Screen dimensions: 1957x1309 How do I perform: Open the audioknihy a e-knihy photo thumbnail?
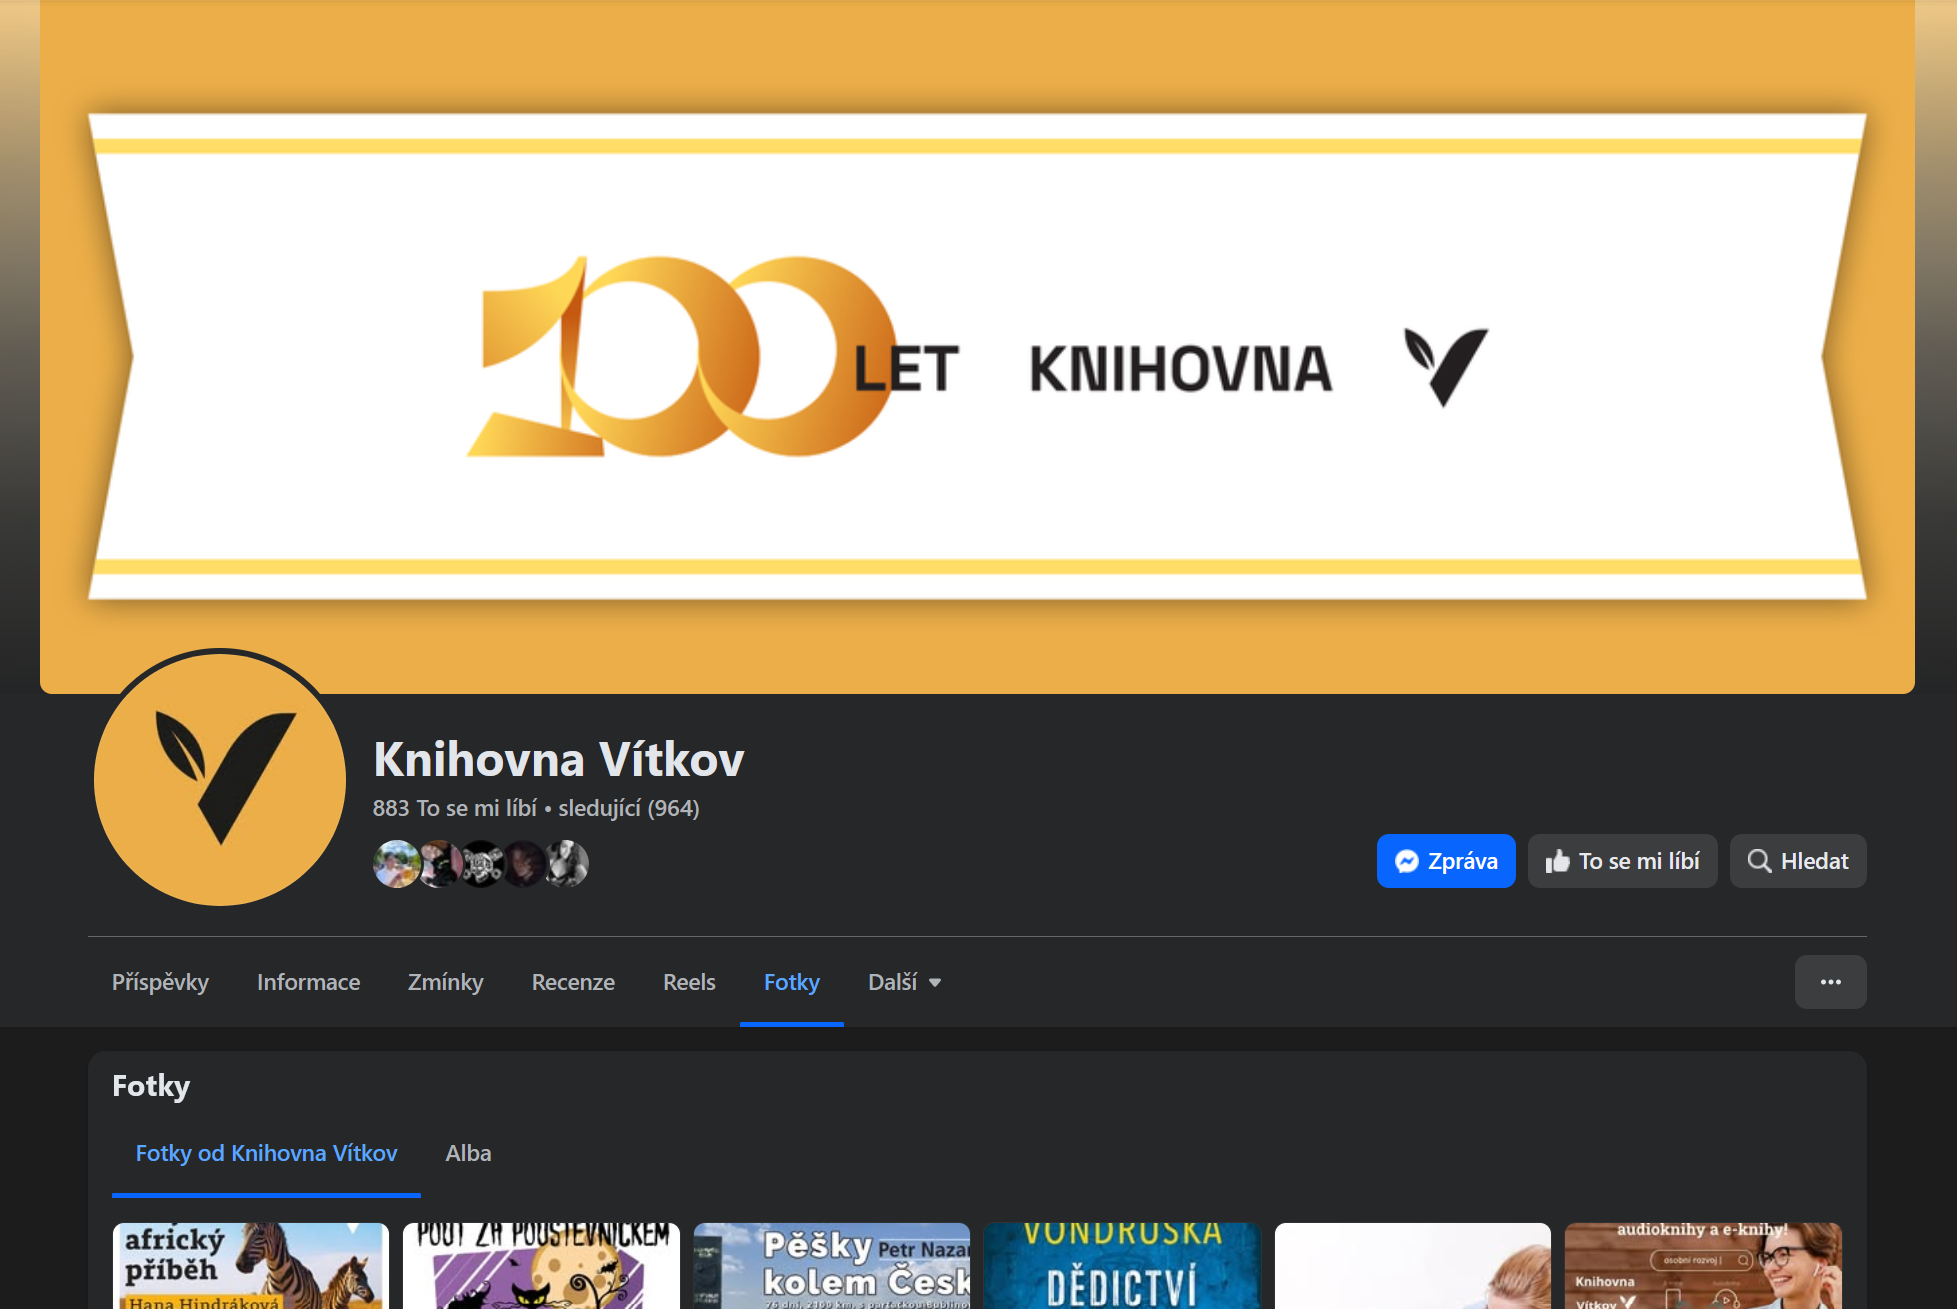pos(1703,1266)
